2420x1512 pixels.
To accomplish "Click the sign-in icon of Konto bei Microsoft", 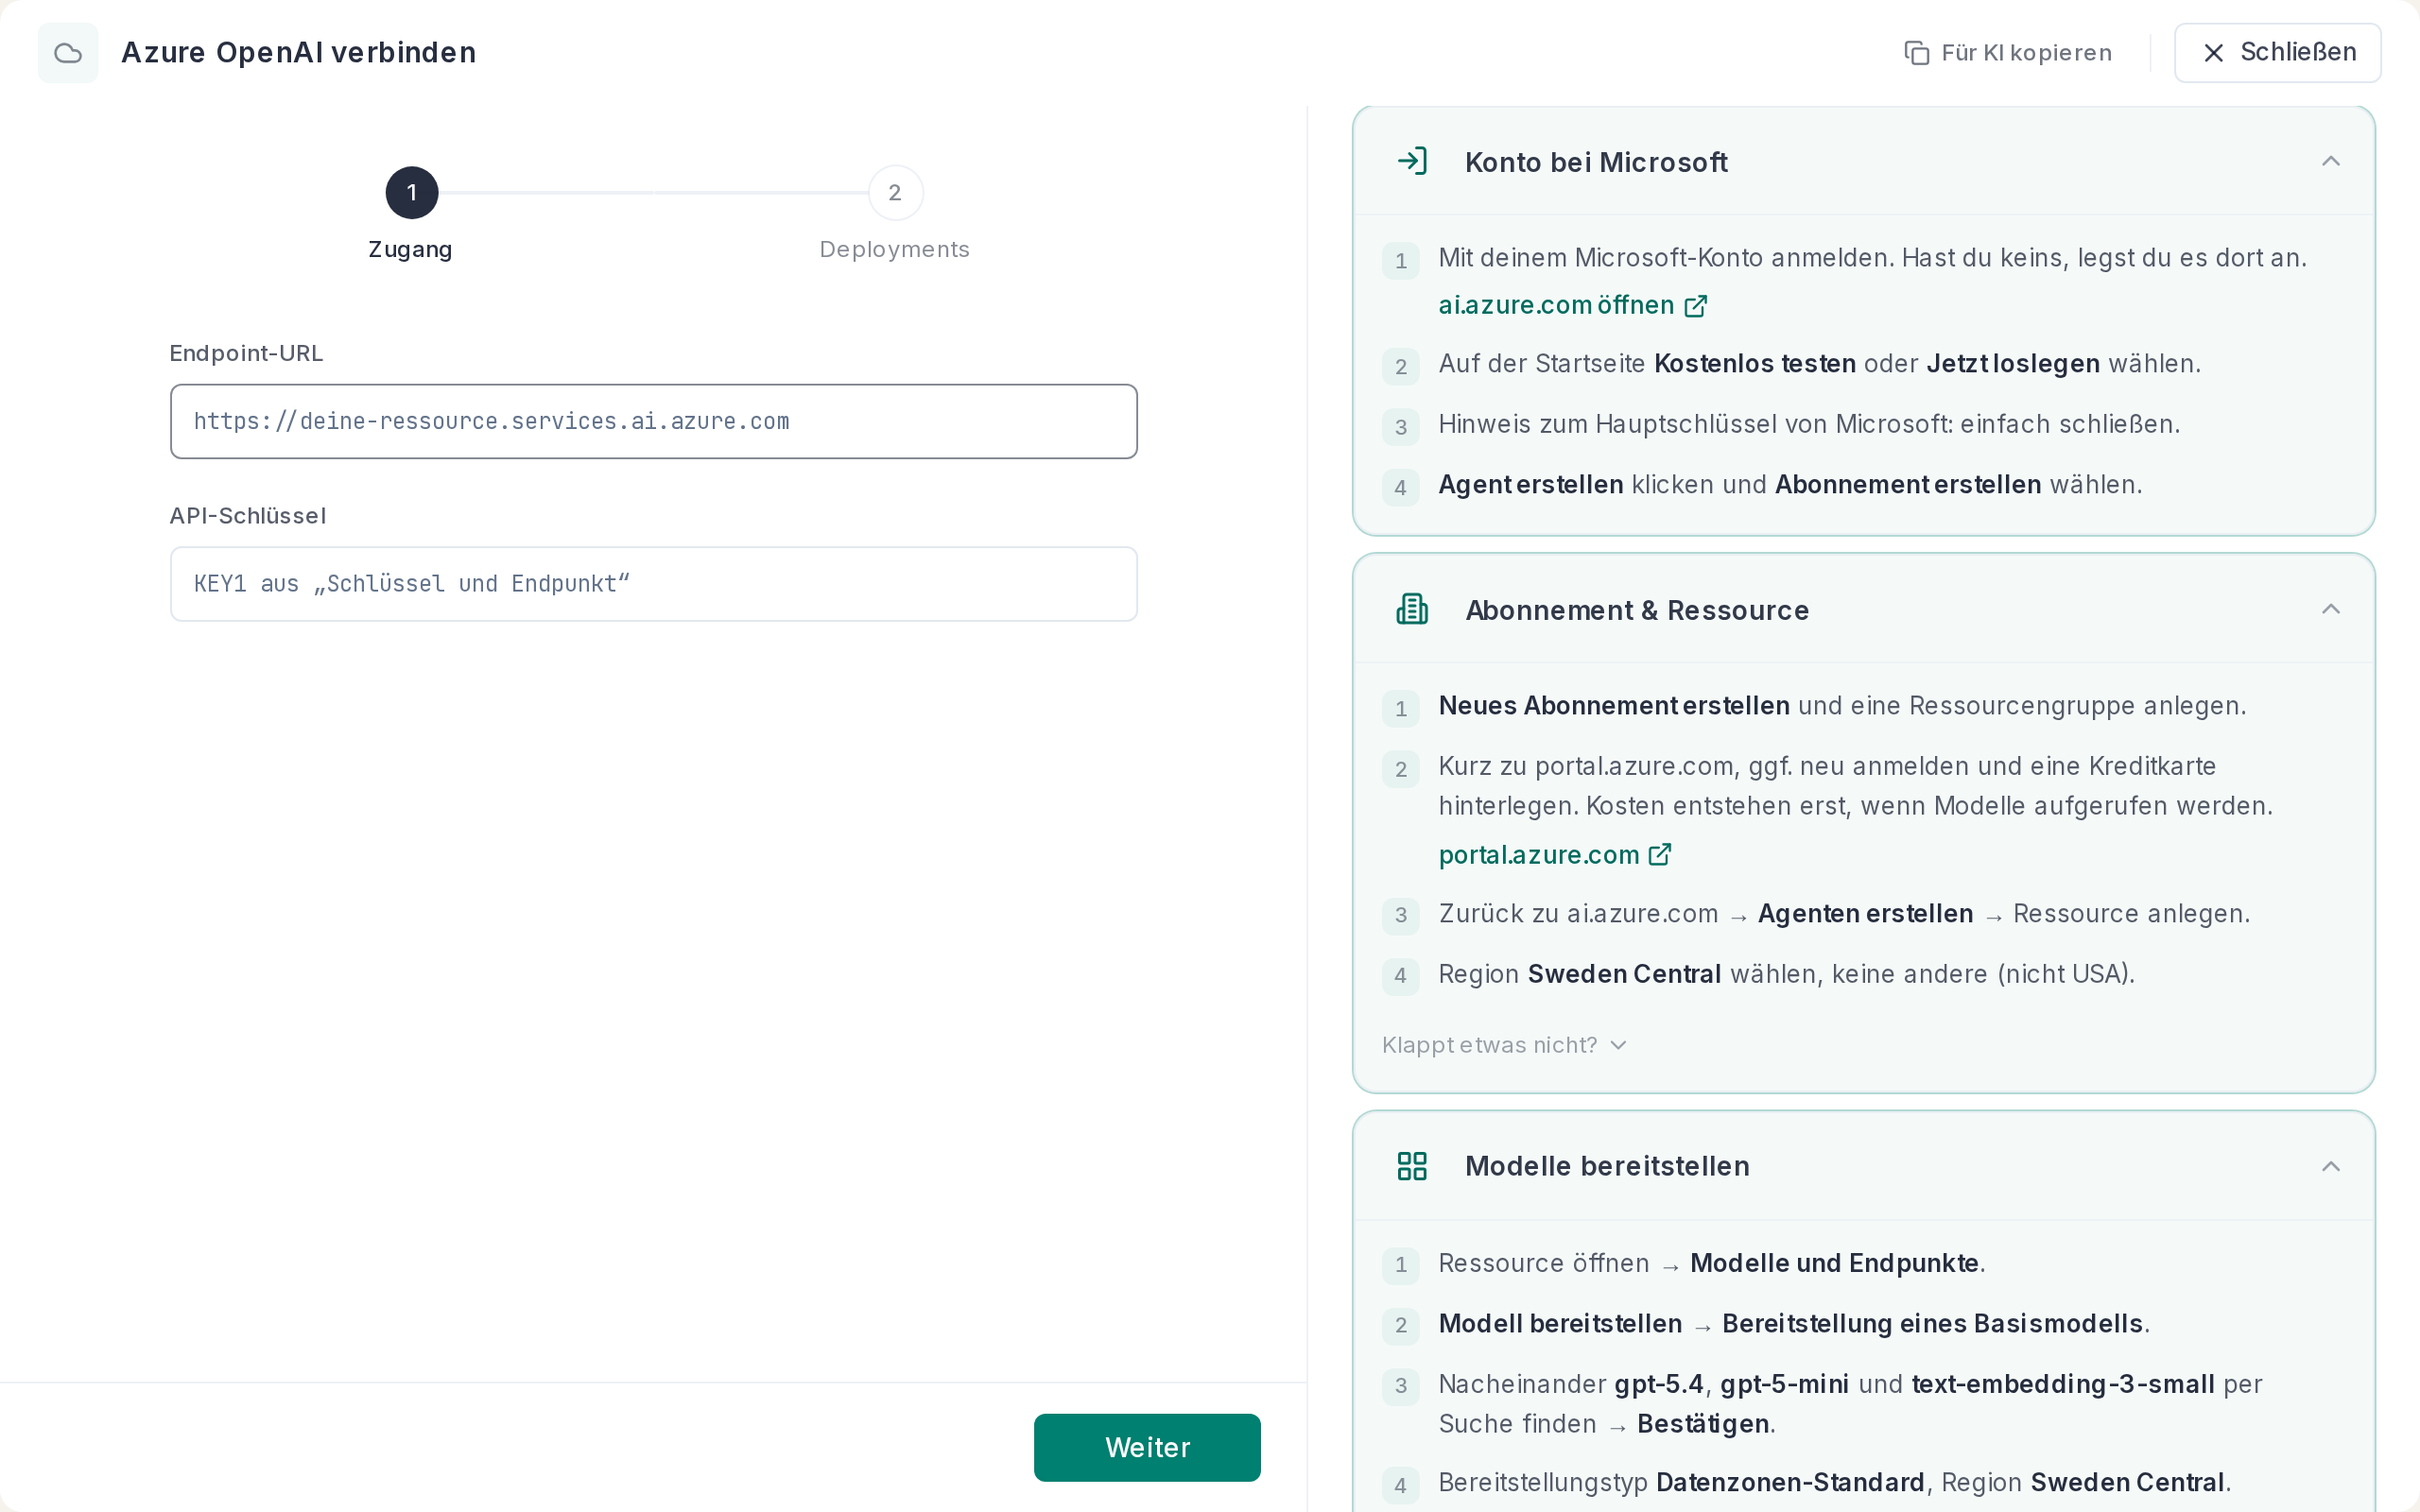I will coord(1412,161).
